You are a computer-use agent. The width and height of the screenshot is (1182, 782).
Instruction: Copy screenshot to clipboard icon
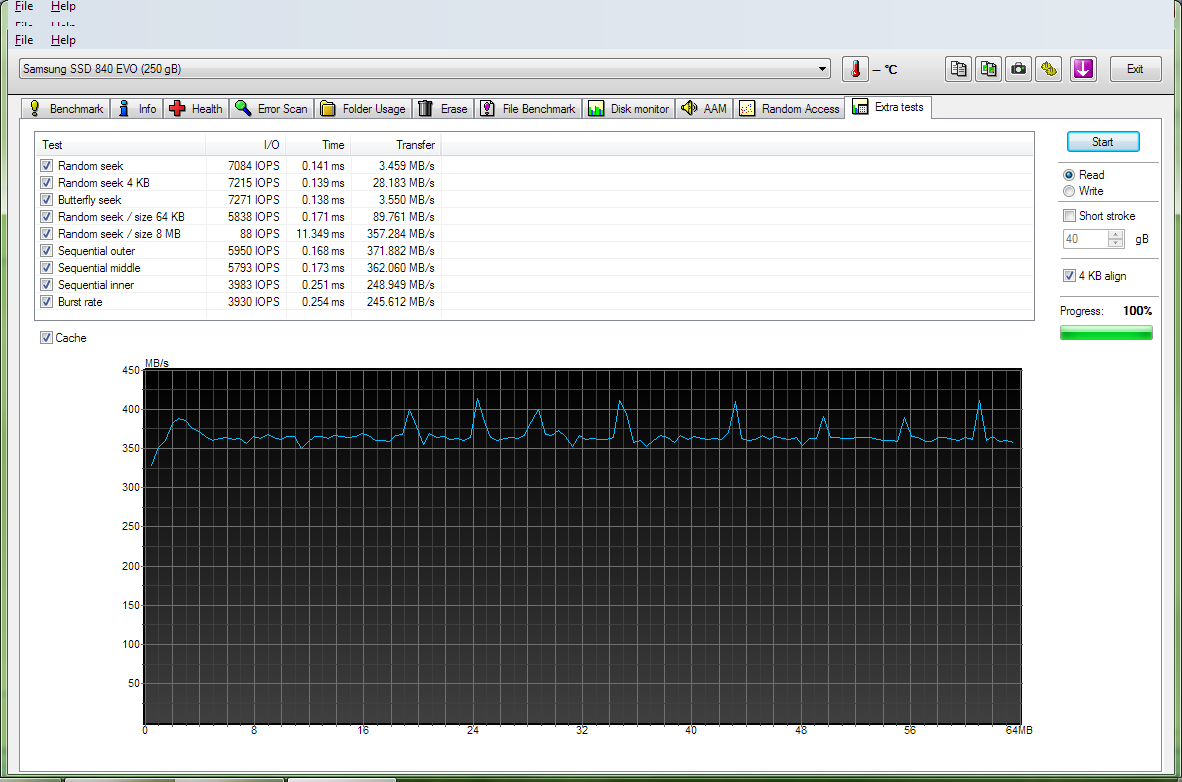point(988,69)
